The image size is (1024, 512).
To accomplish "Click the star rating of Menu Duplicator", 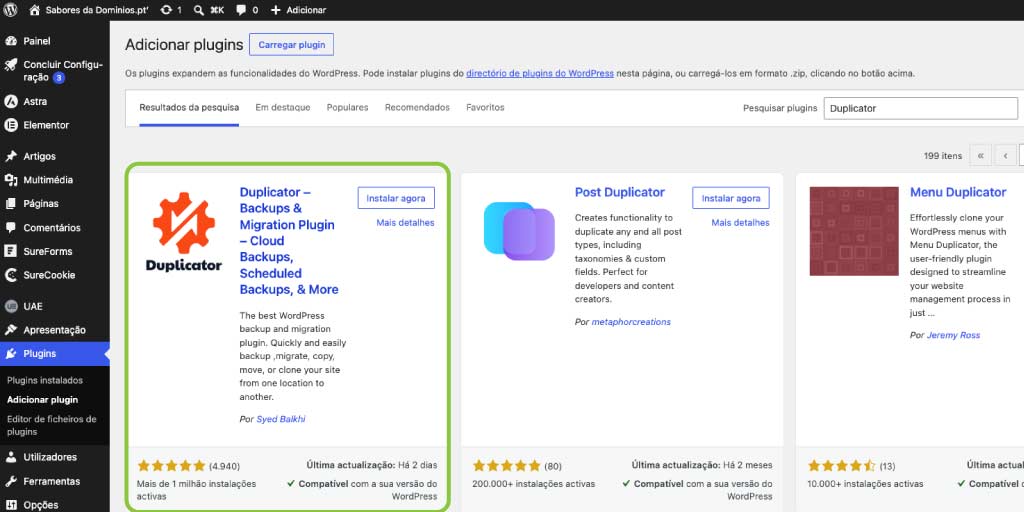I will pyautogui.click(x=842, y=466).
